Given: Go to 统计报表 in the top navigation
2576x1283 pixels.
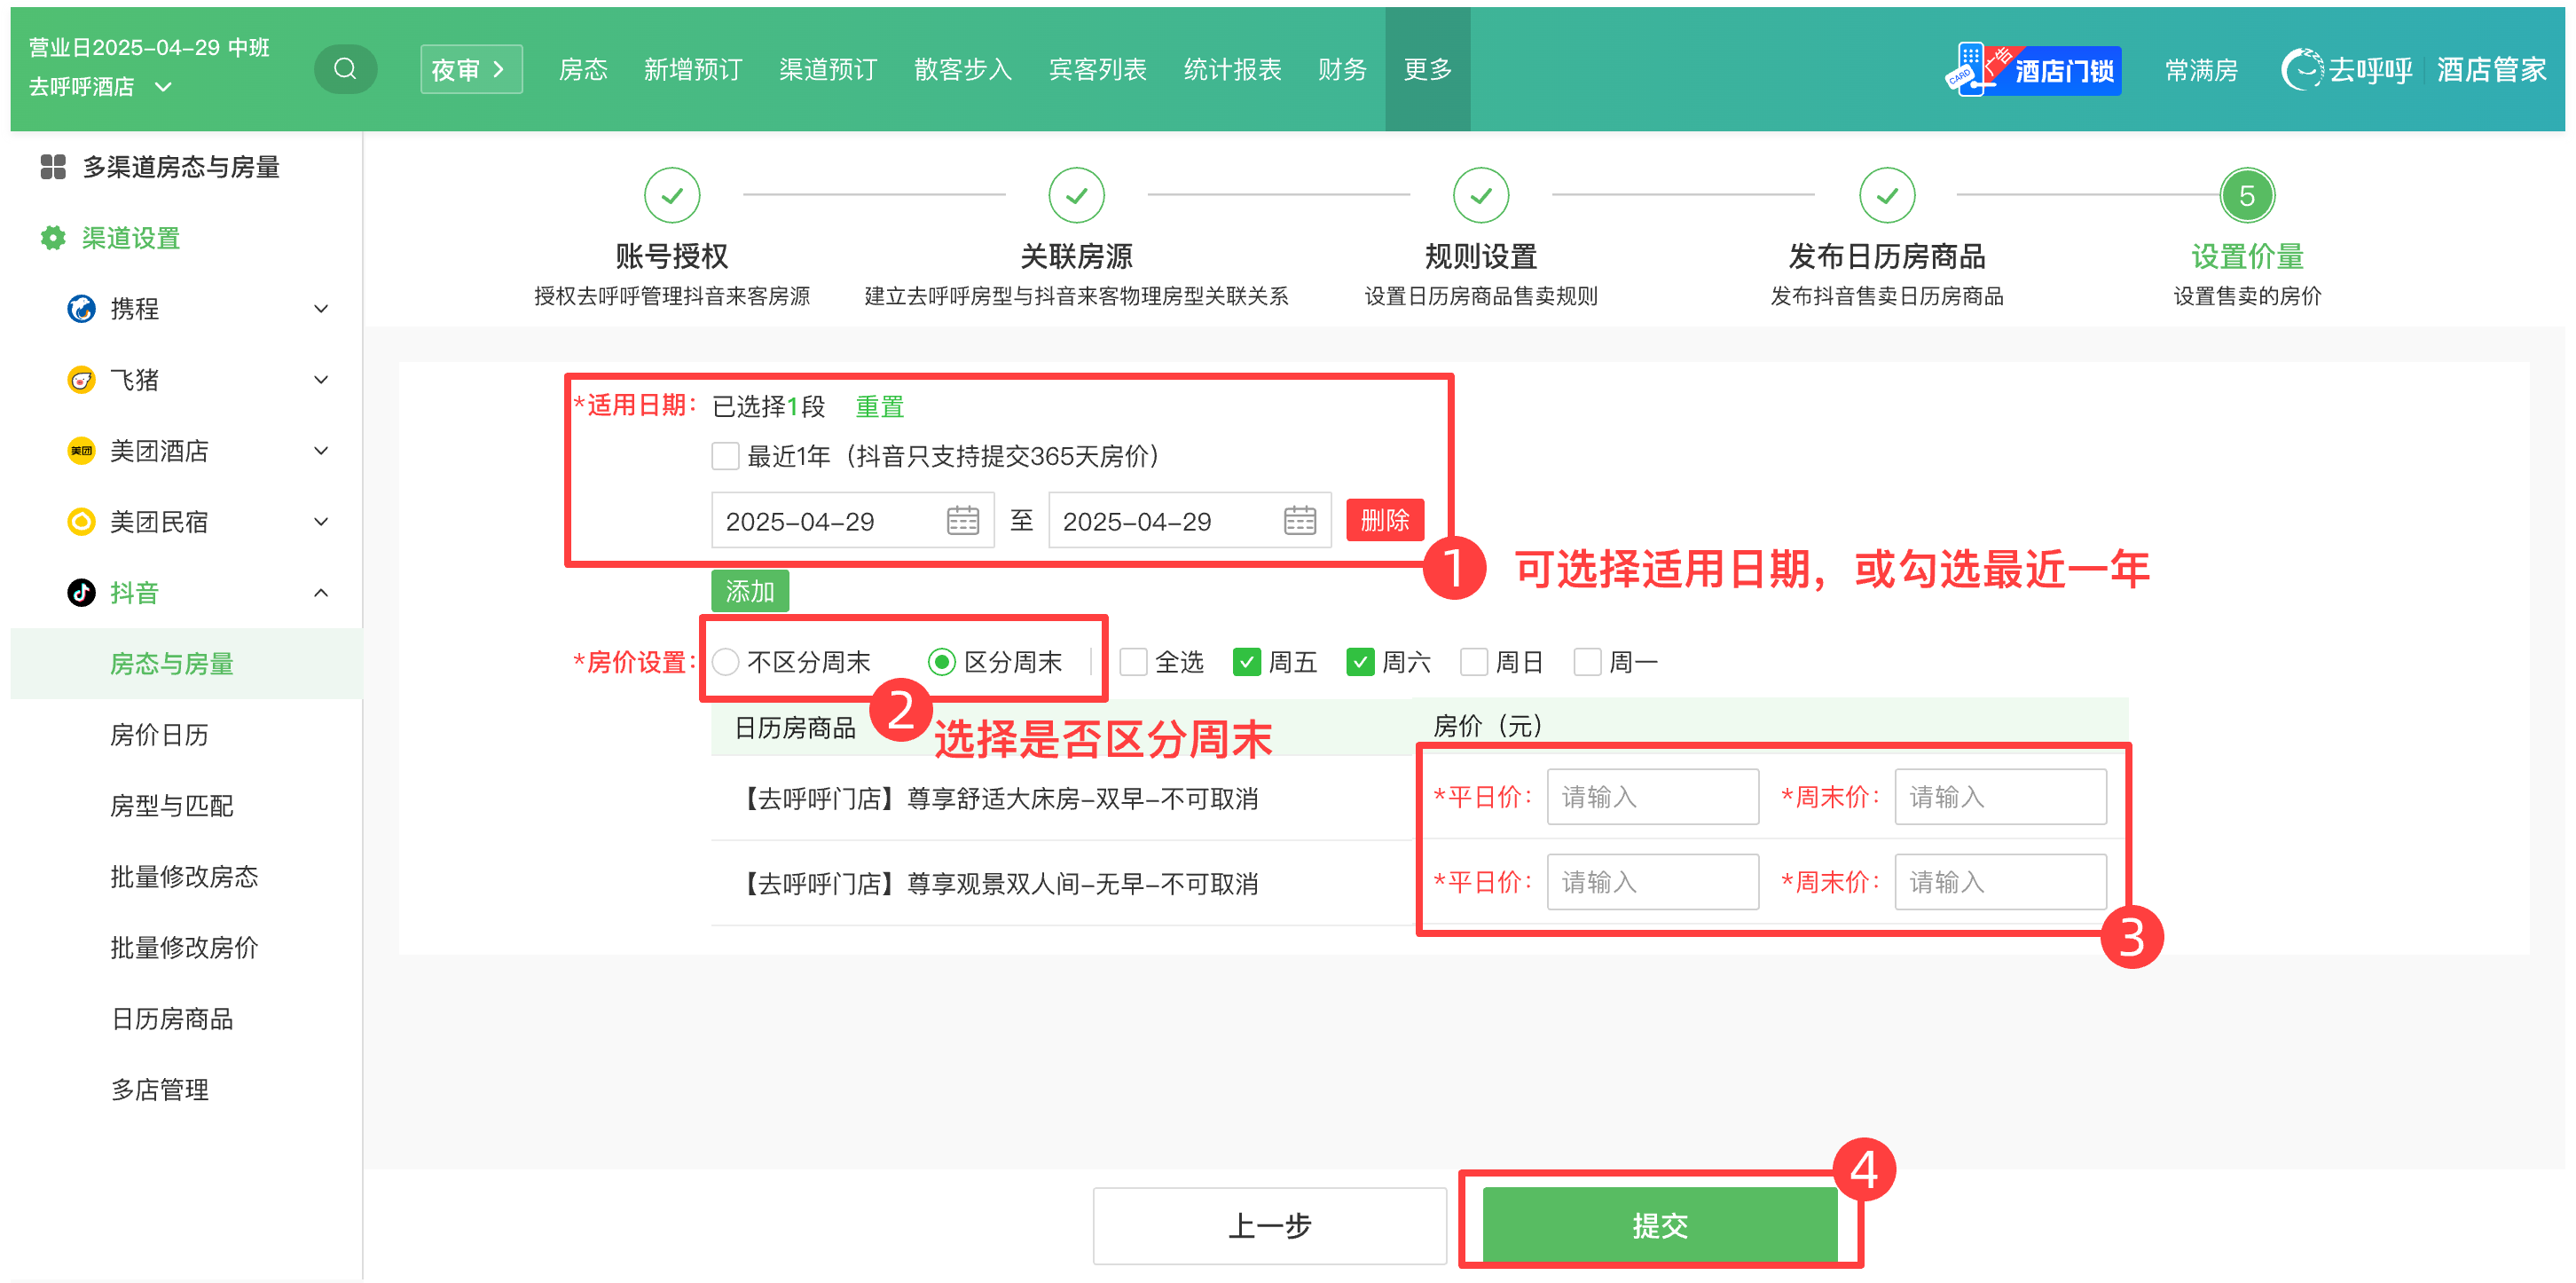Looking at the screenshot, I should point(1232,69).
